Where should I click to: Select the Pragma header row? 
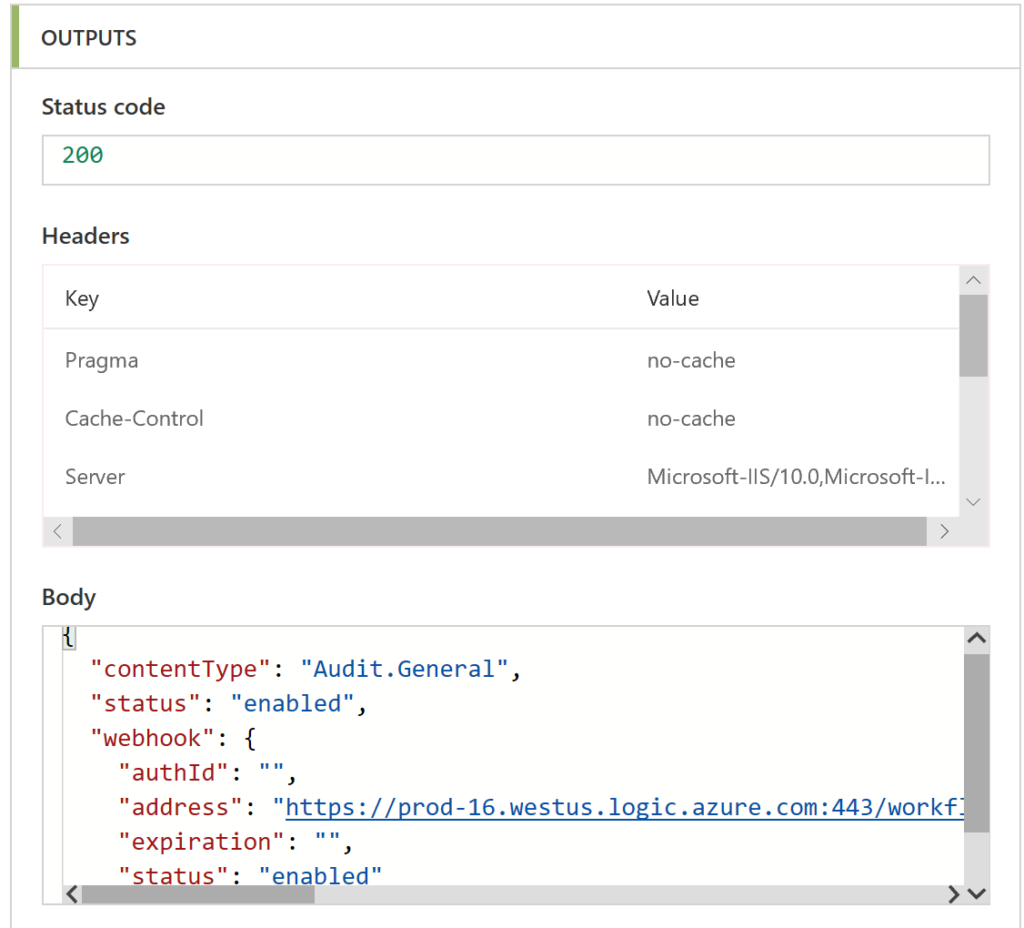click(102, 360)
